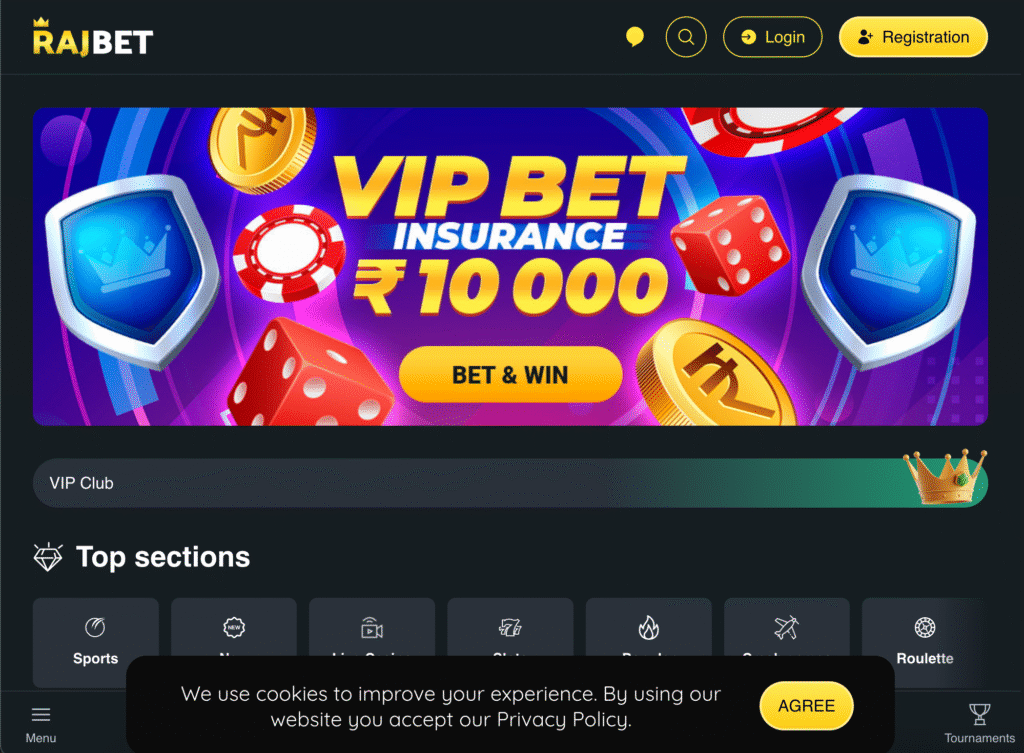Image resolution: width=1024 pixels, height=753 pixels.
Task: Click the New games badge icon tile
Action: [234, 627]
